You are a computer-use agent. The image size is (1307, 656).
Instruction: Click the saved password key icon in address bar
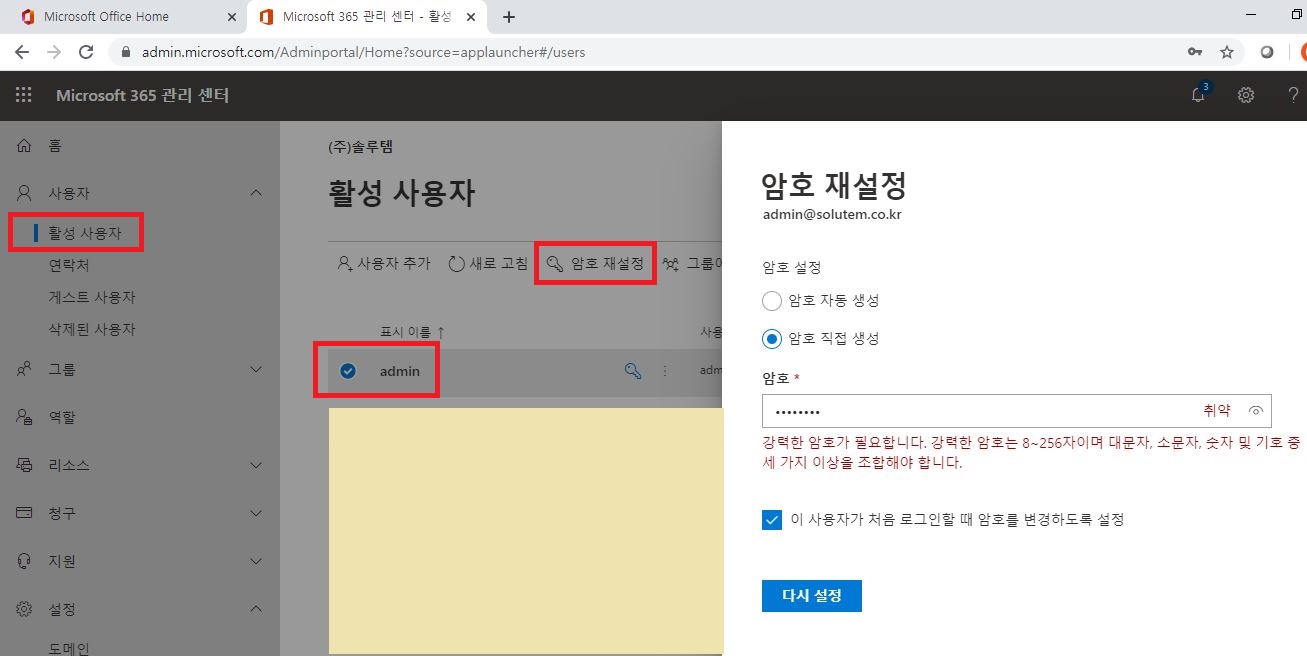coord(1195,52)
